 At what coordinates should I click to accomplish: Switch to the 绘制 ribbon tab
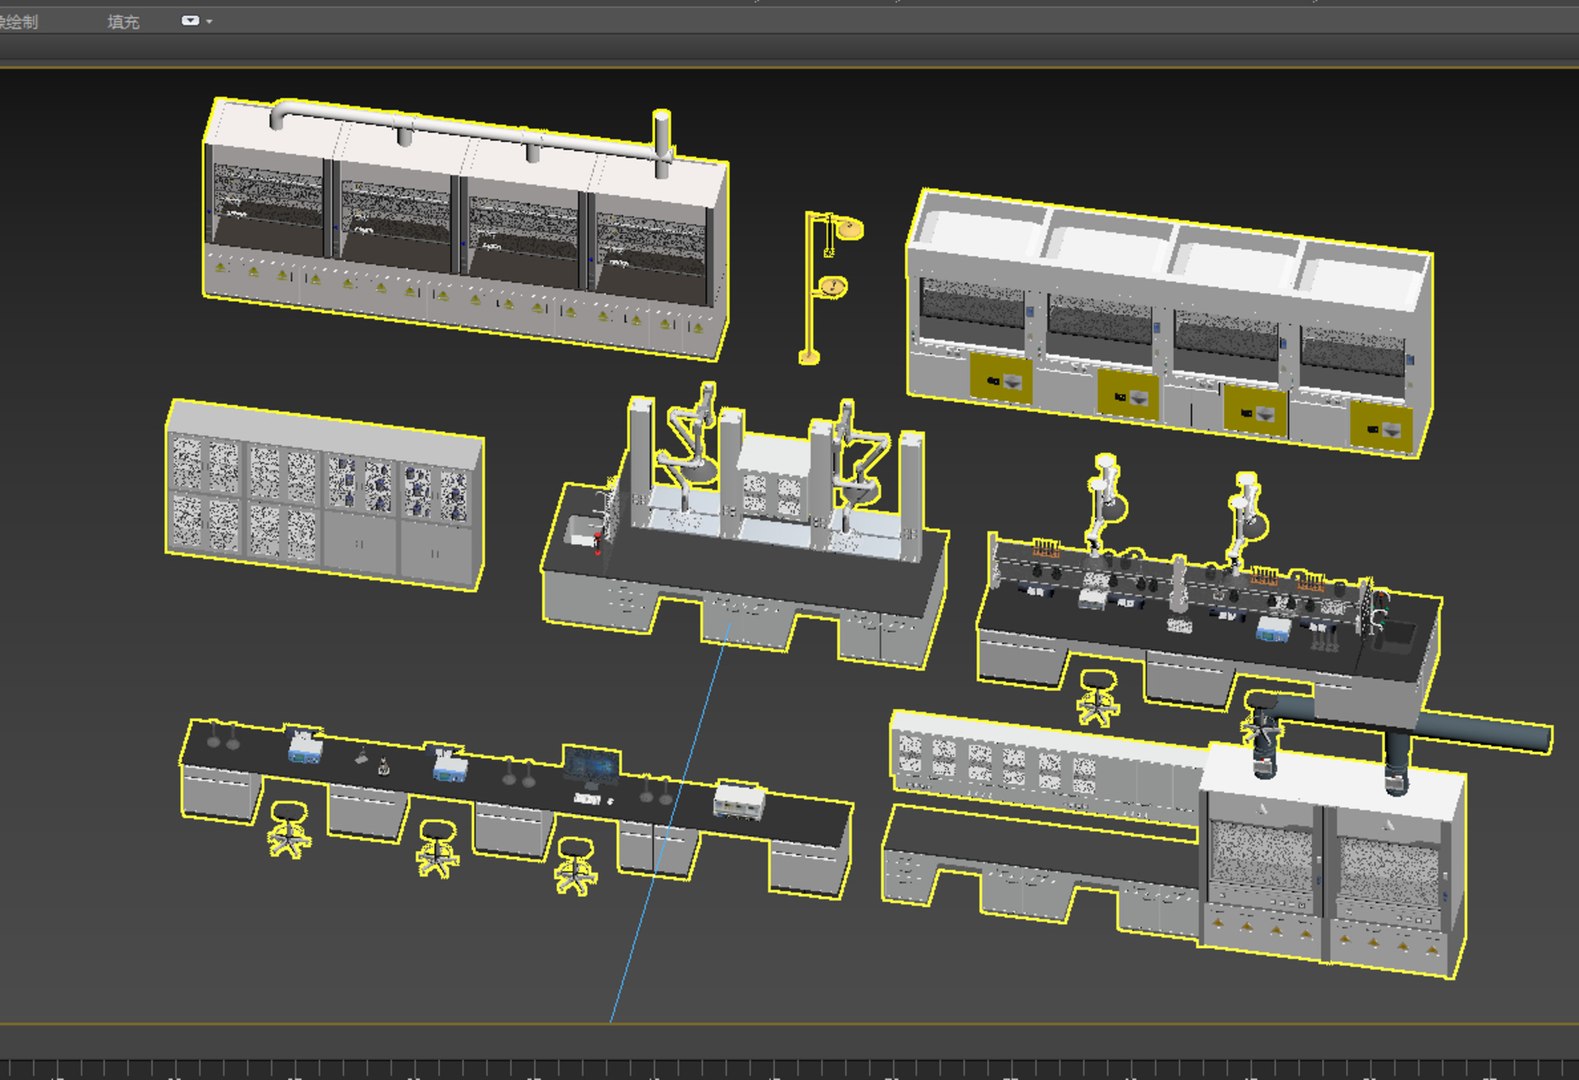click(x=18, y=21)
